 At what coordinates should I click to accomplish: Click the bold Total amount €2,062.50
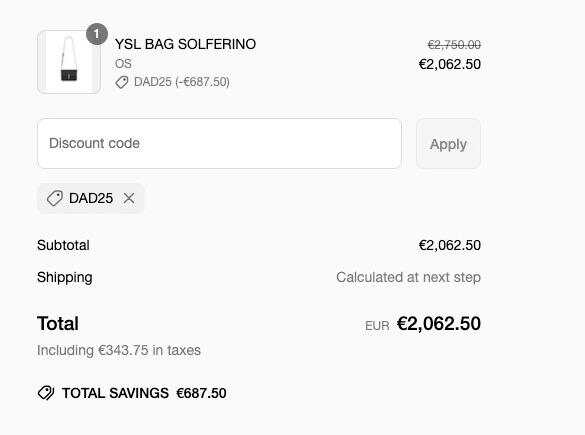tap(439, 323)
